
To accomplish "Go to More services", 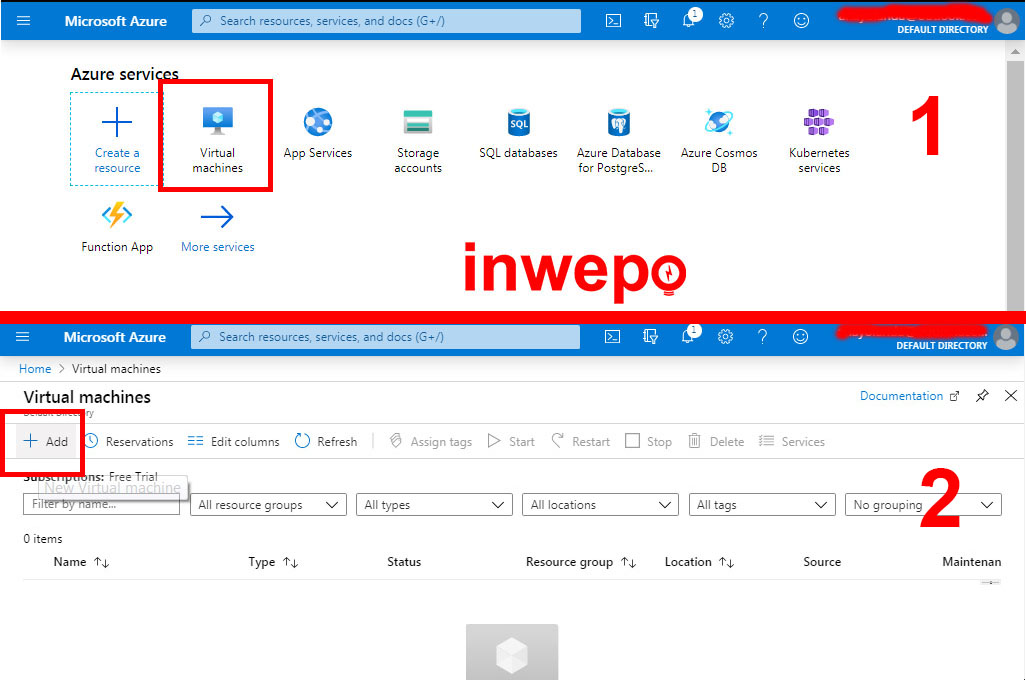I will (217, 229).
